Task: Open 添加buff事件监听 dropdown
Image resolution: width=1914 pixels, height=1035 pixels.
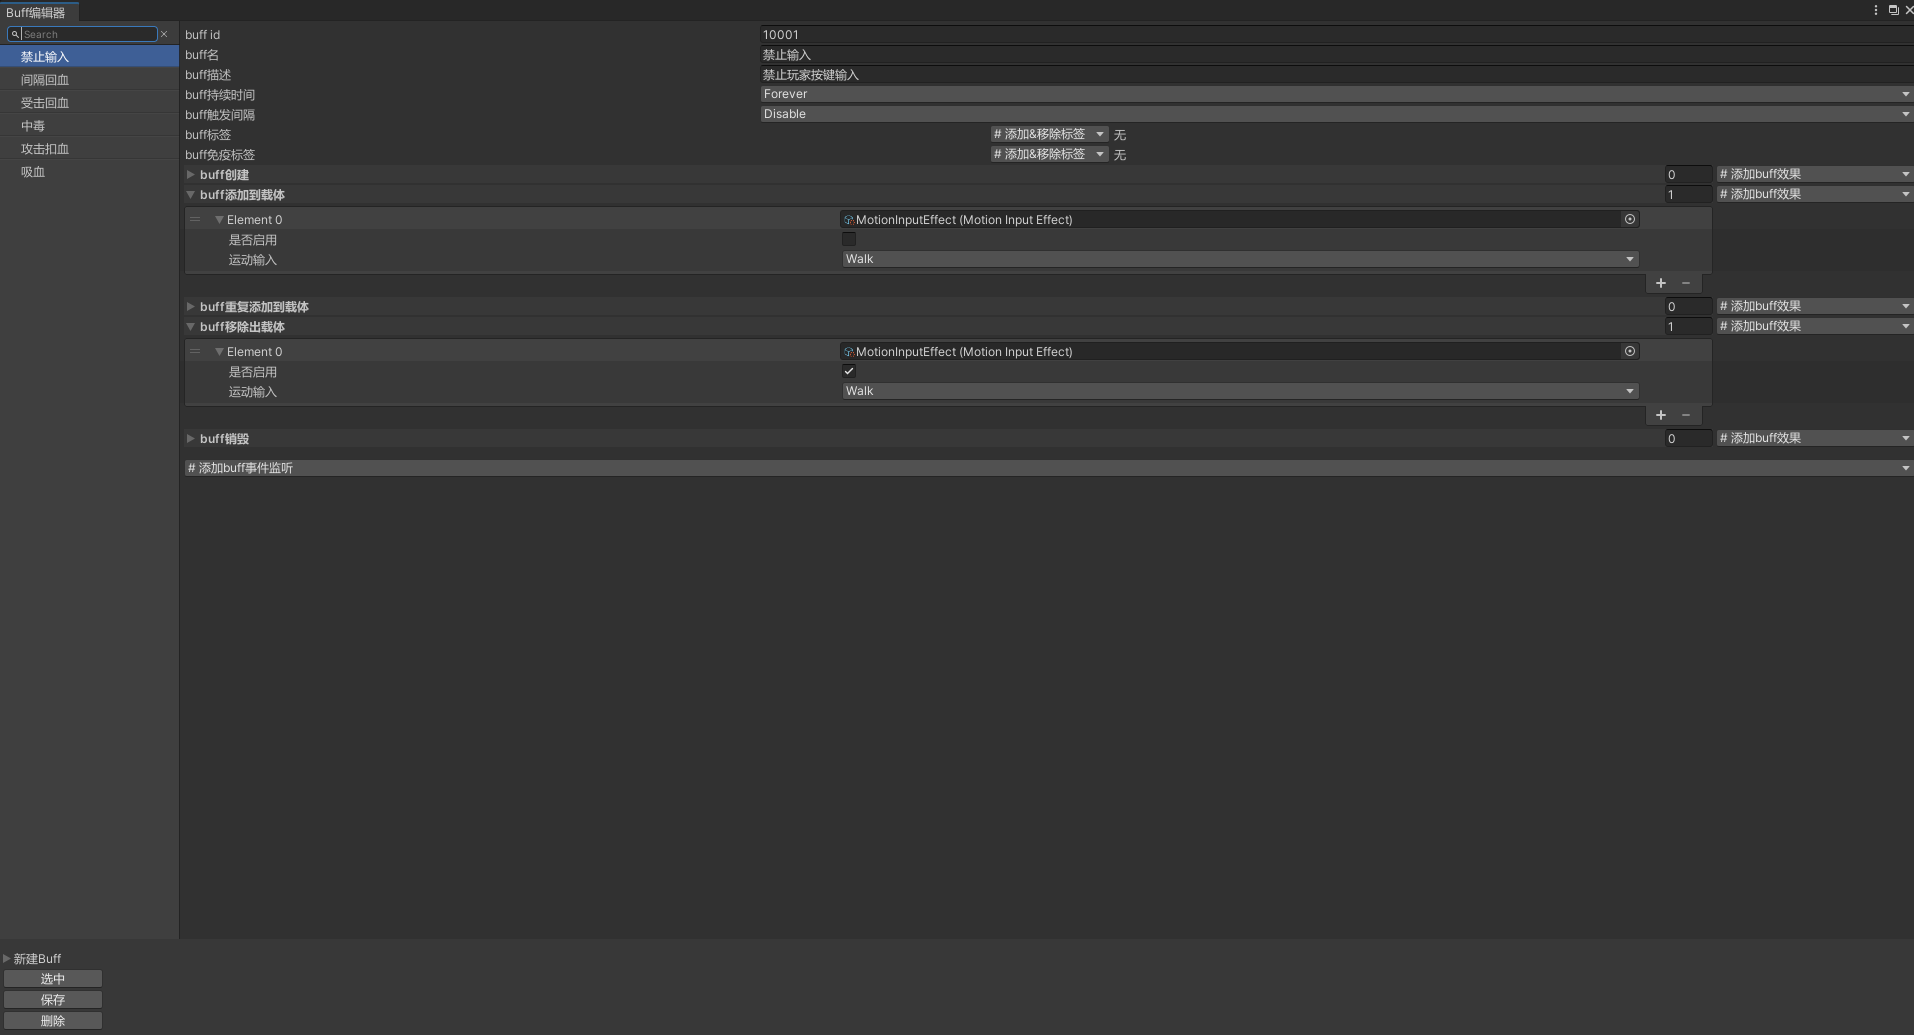Action: coord(1048,468)
